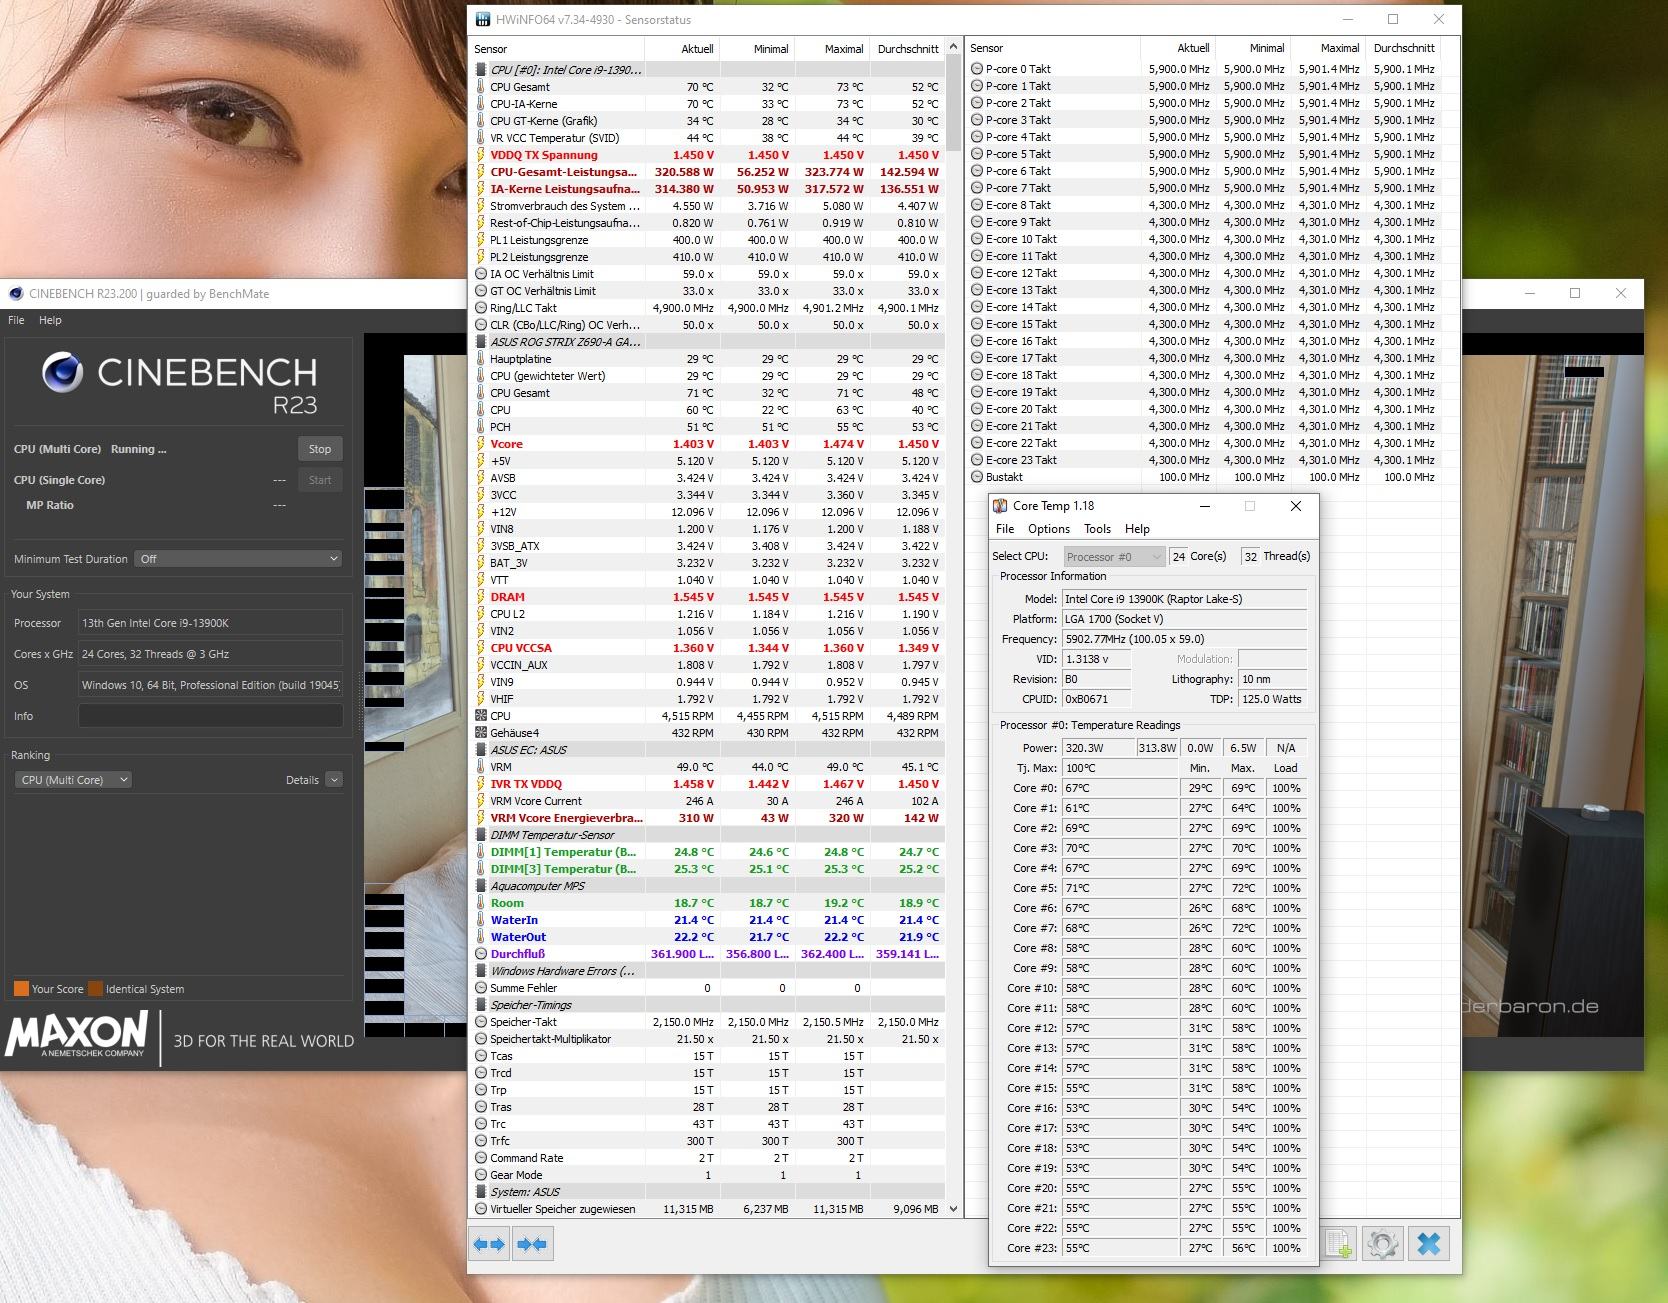Viewport: 1668px width, 1303px height.
Task: Click icon beside Durchfluß row
Action: [481, 954]
